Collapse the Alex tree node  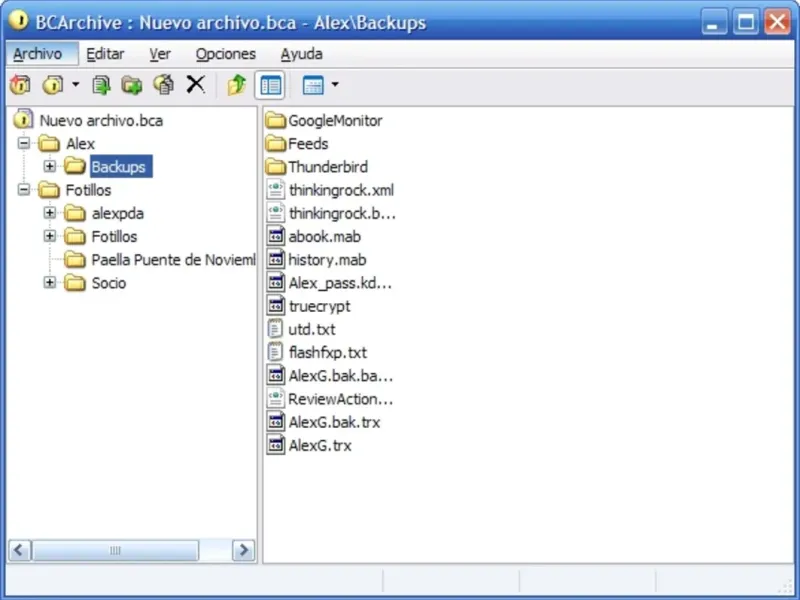(23, 143)
